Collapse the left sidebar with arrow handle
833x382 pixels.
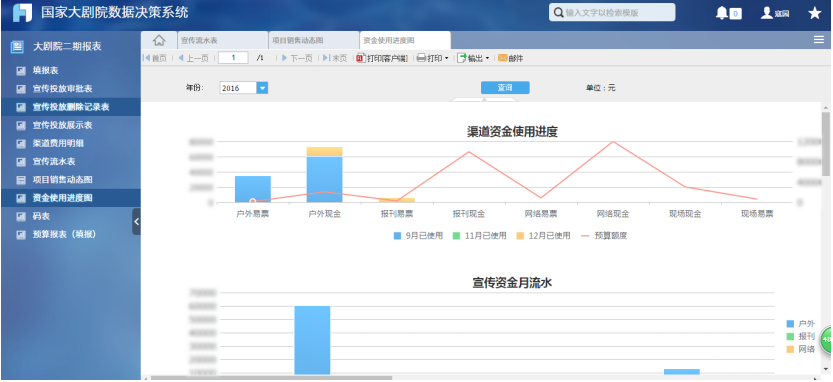tap(137, 222)
